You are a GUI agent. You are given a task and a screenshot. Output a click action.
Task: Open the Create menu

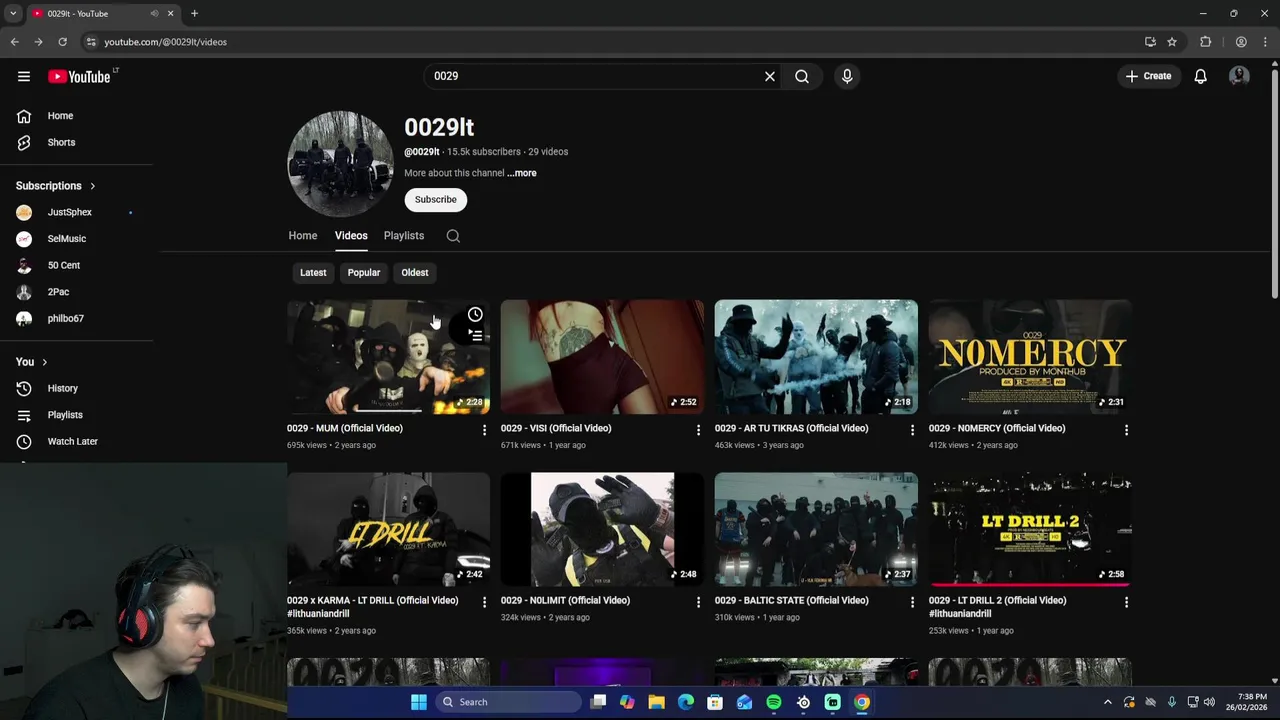(x=1148, y=76)
